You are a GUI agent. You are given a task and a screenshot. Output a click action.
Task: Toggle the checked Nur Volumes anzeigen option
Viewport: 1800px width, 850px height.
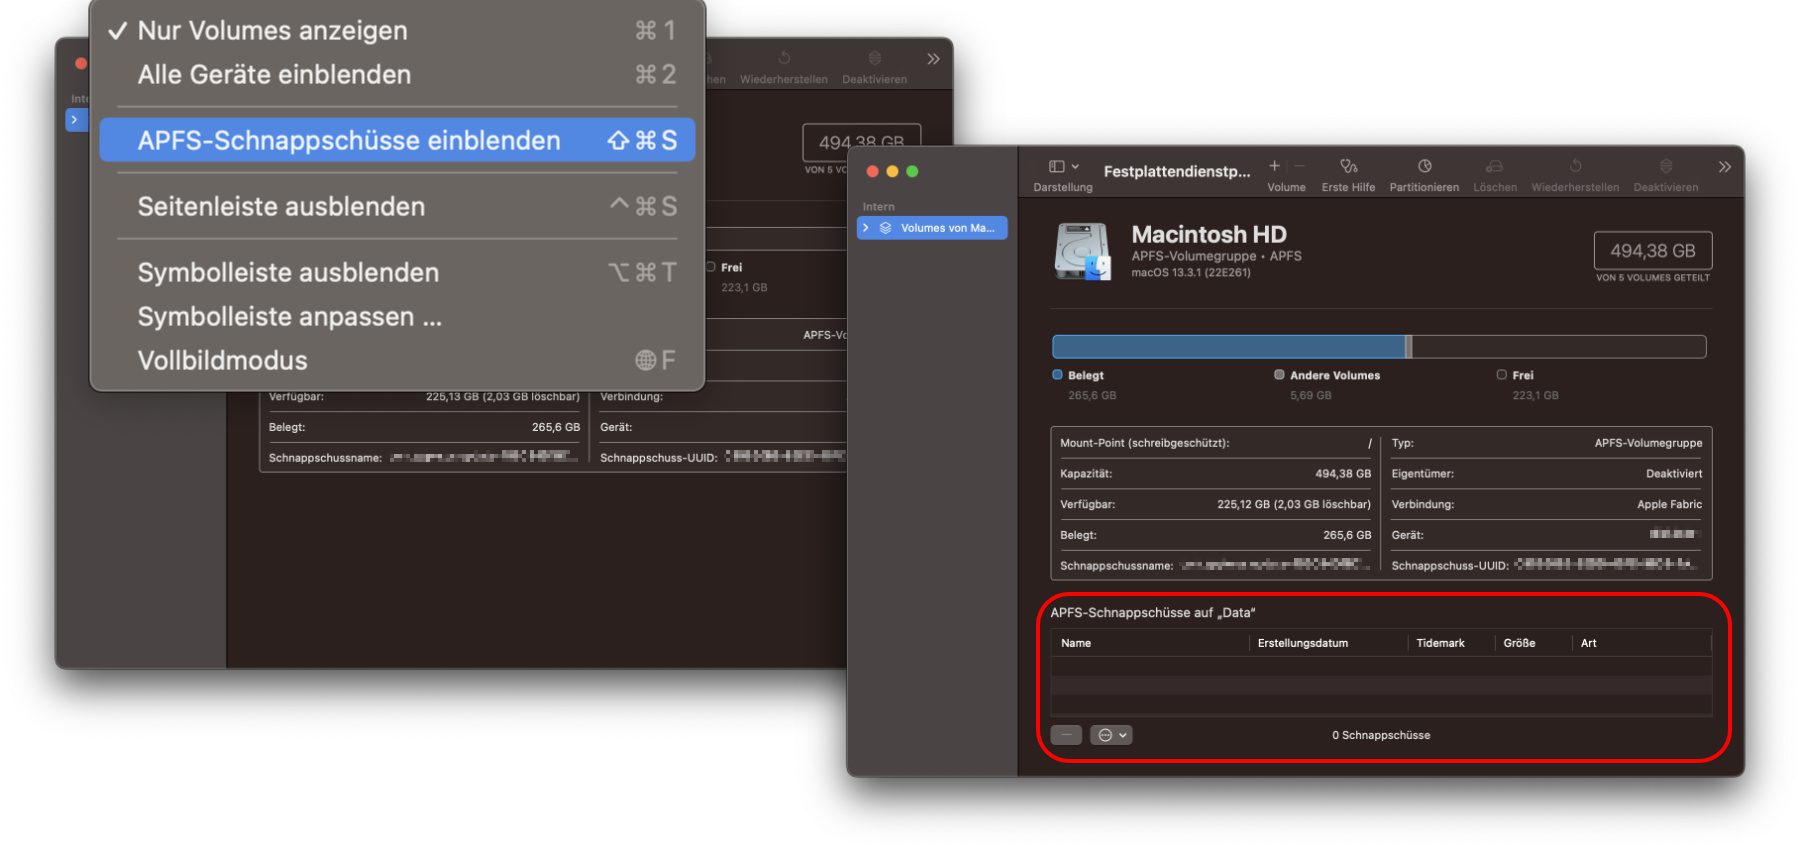(x=272, y=31)
